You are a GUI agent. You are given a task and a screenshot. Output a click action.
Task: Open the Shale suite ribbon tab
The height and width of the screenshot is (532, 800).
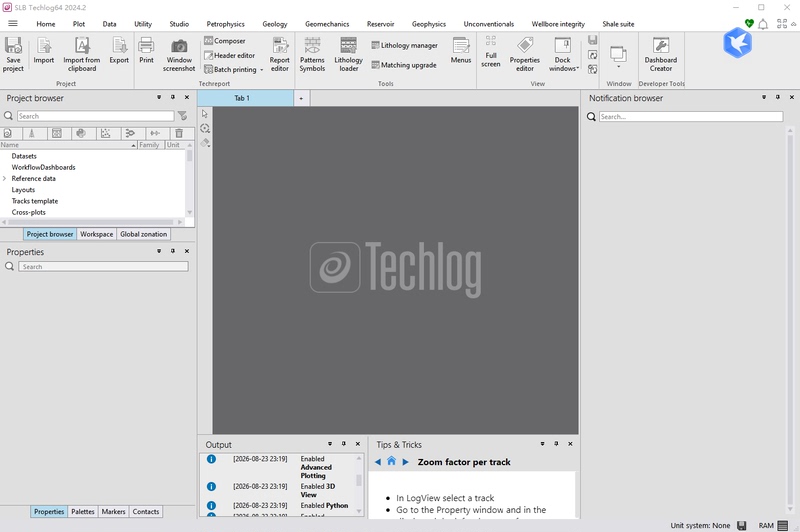618,24
